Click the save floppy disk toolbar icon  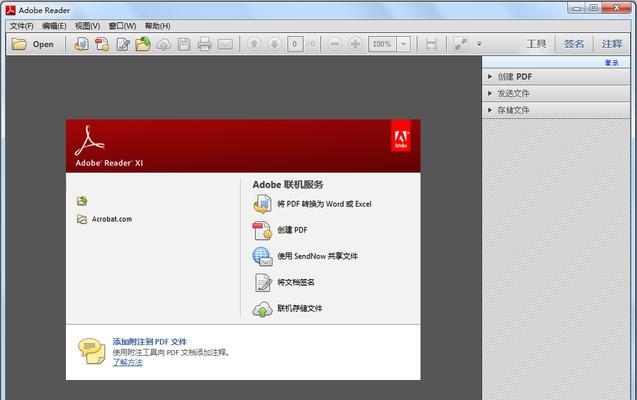[184, 44]
